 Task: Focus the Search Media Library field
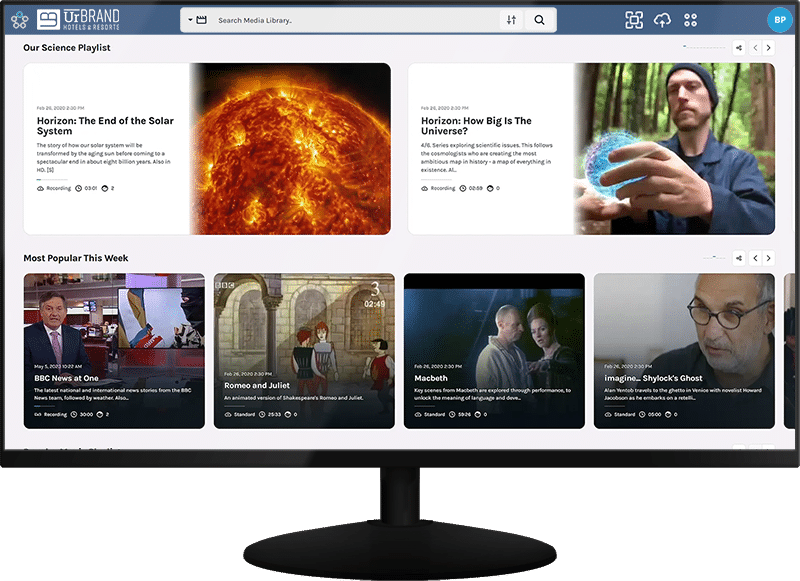[355, 20]
